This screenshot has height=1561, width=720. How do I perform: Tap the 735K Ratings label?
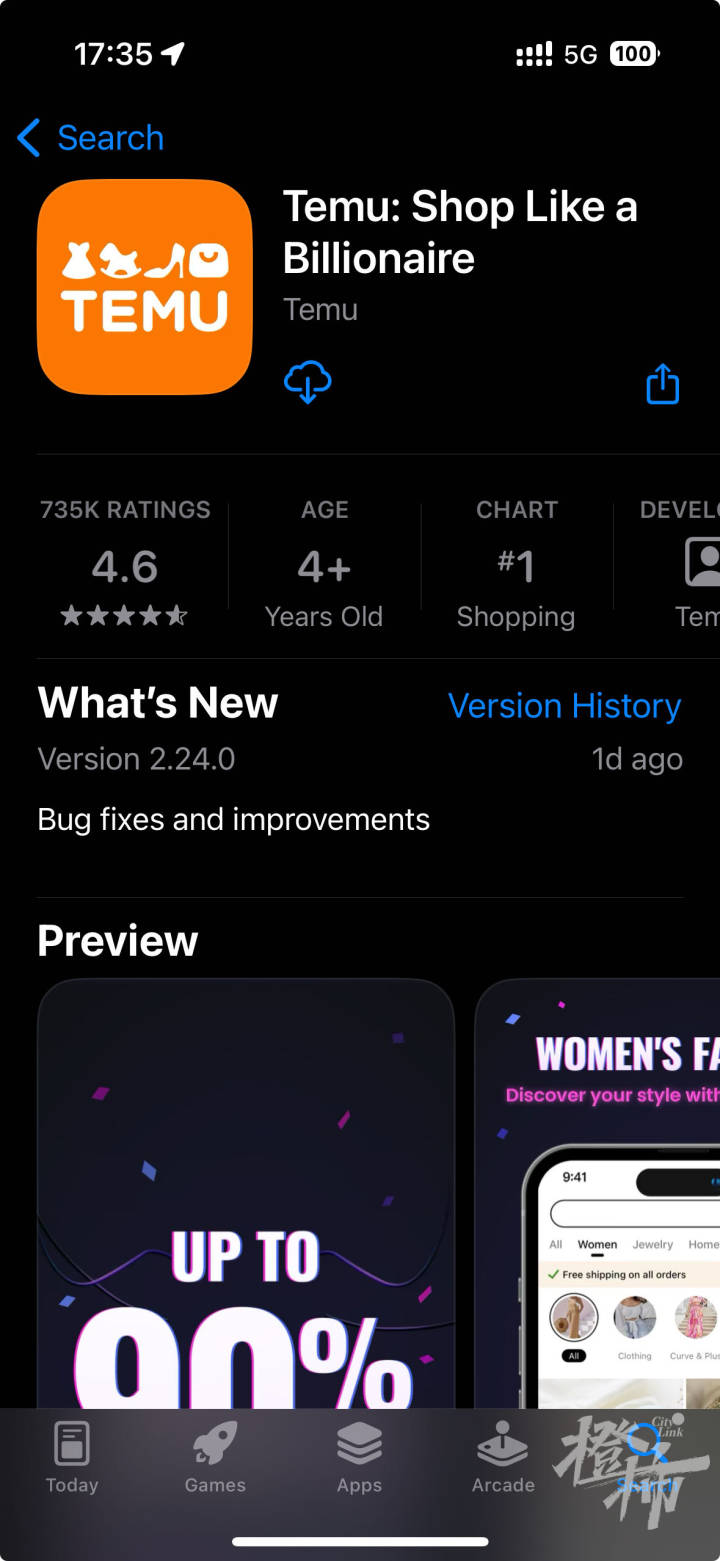[x=125, y=510]
